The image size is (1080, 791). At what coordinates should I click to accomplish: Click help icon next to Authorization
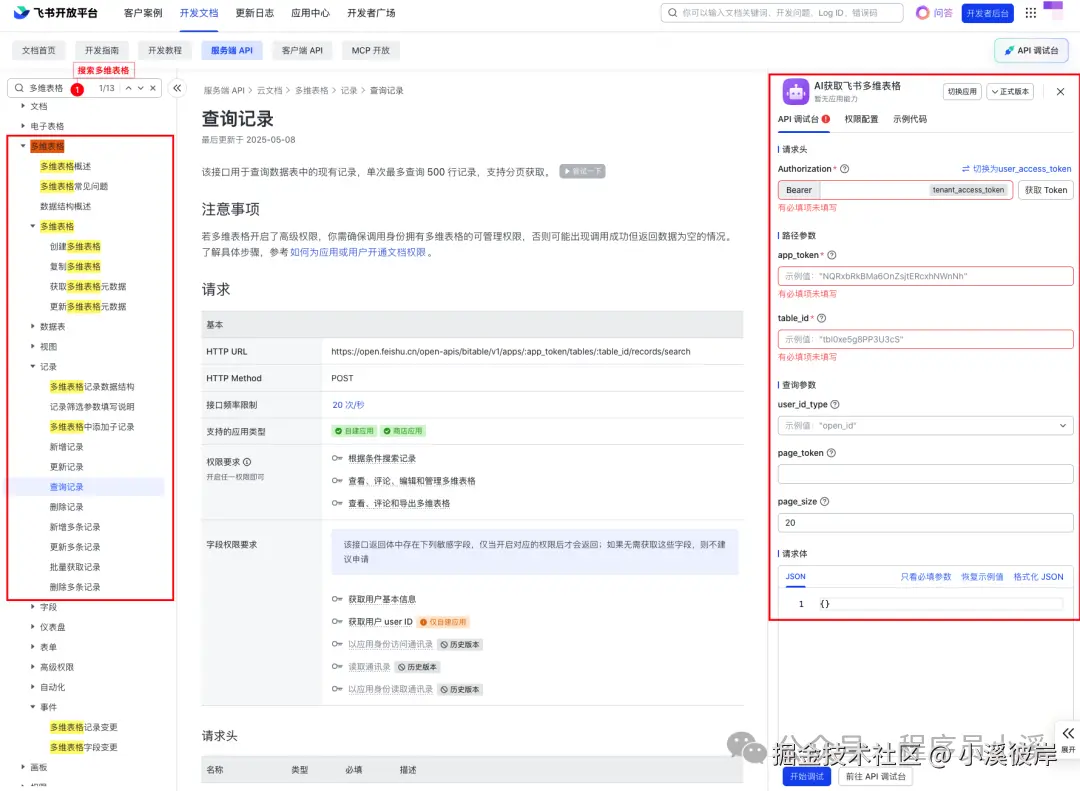point(844,169)
